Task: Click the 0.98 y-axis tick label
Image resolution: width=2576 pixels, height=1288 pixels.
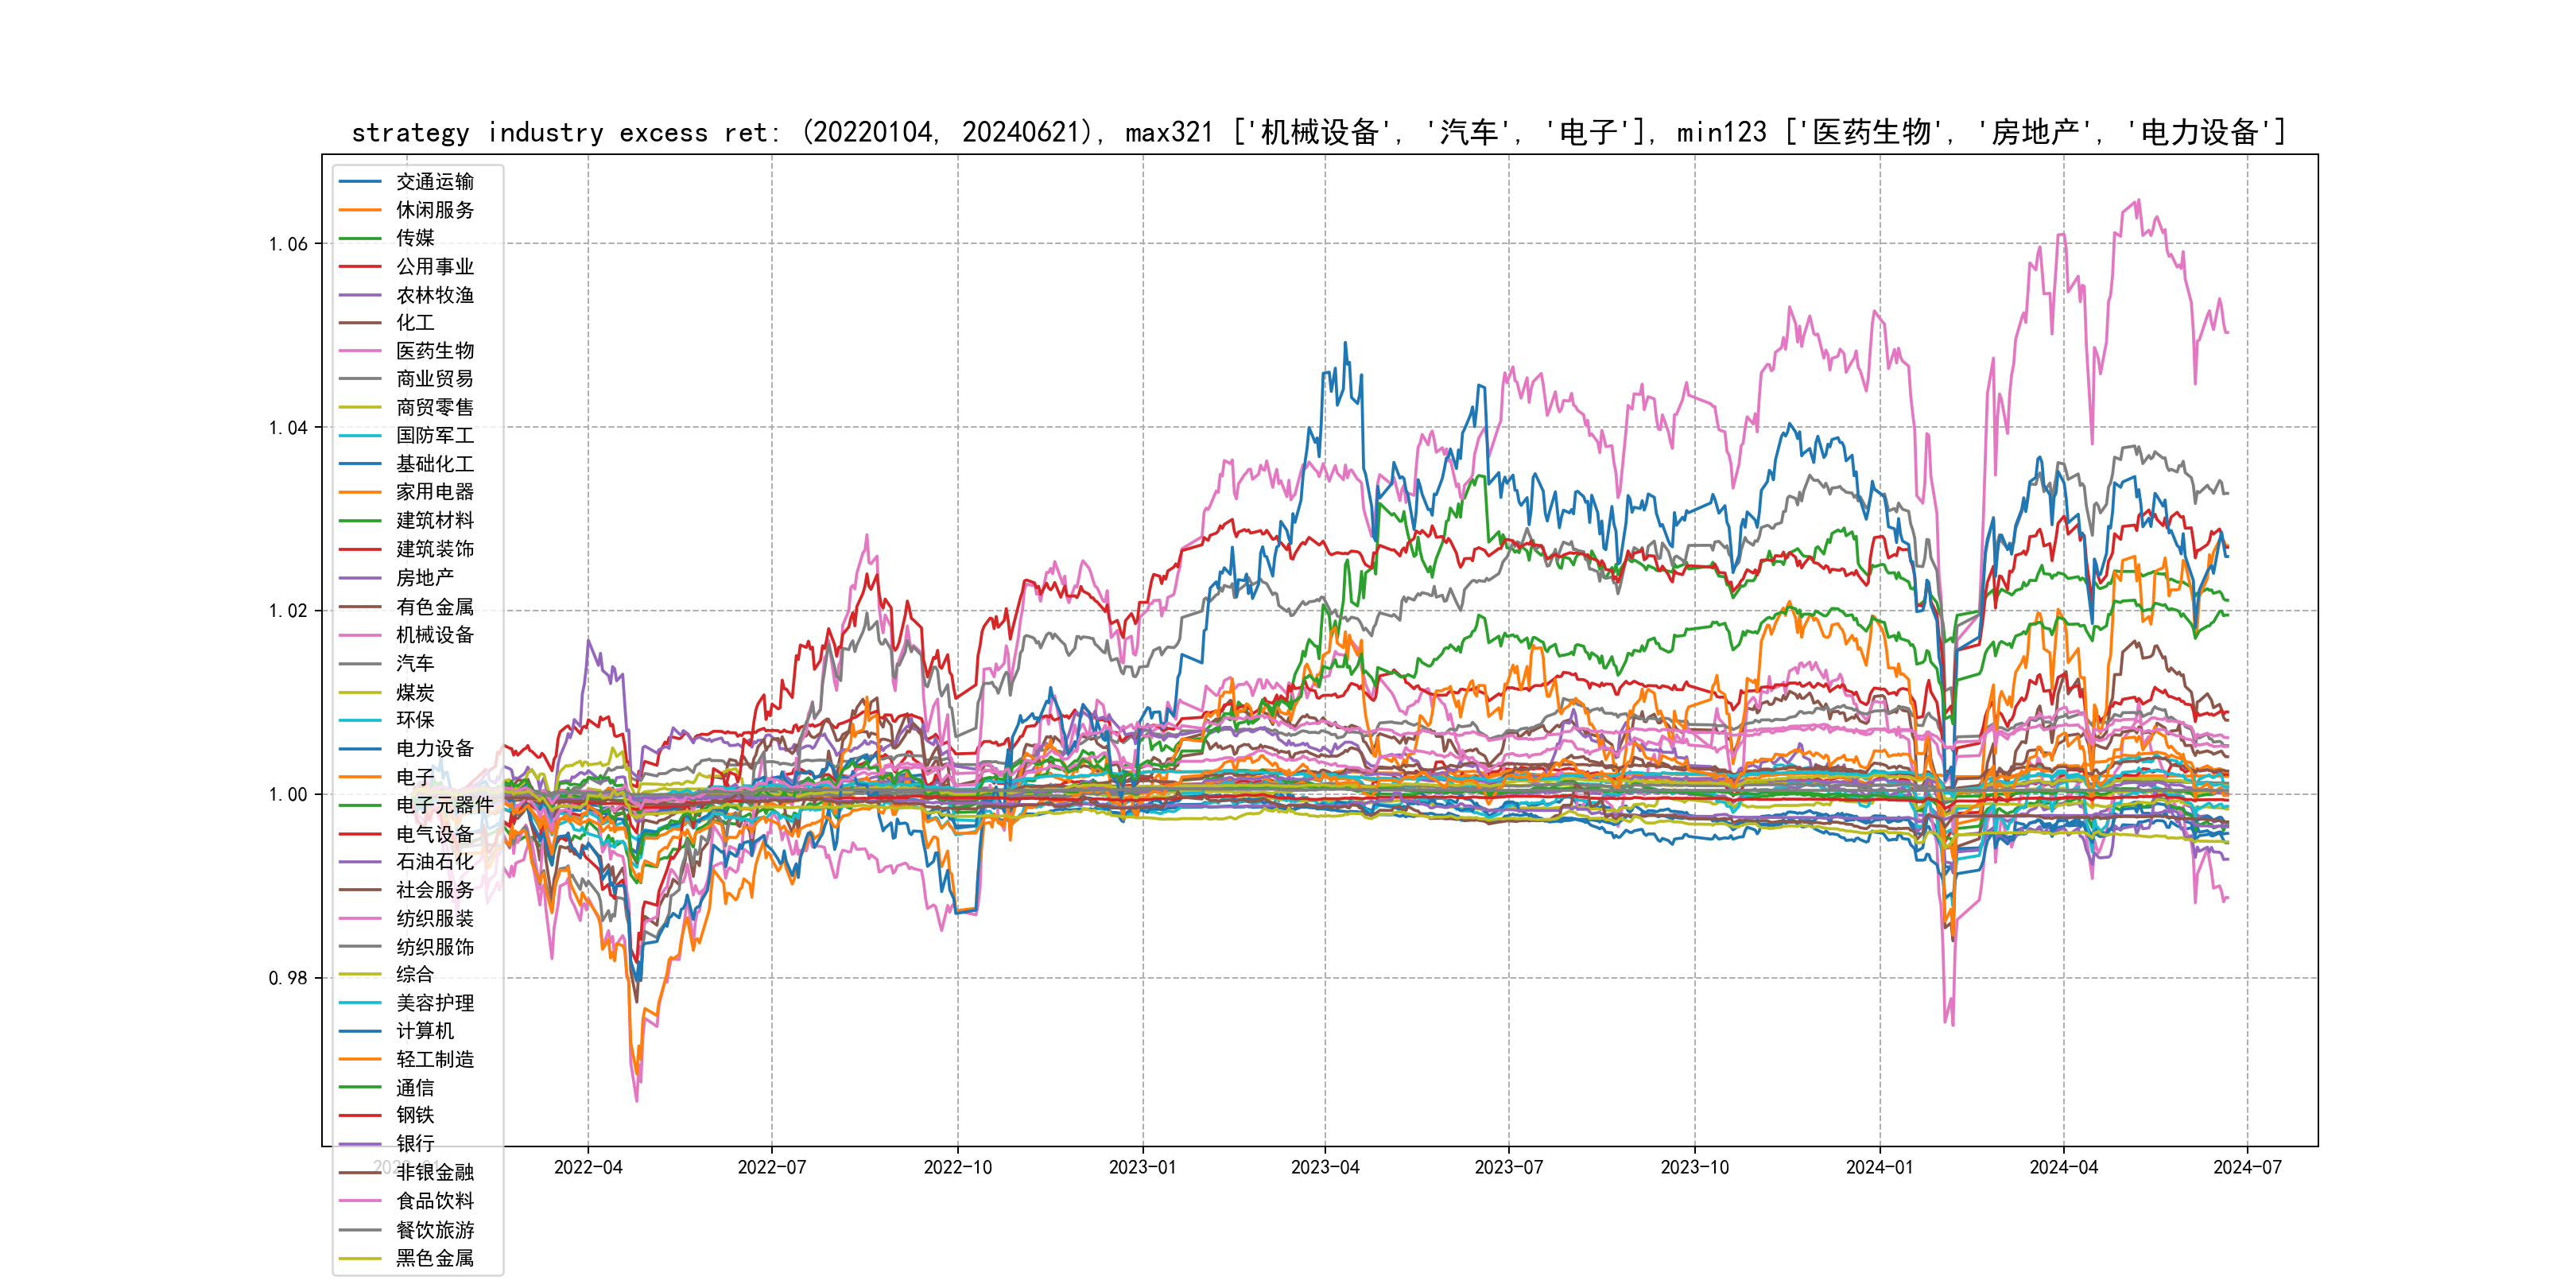Action: 288,978
